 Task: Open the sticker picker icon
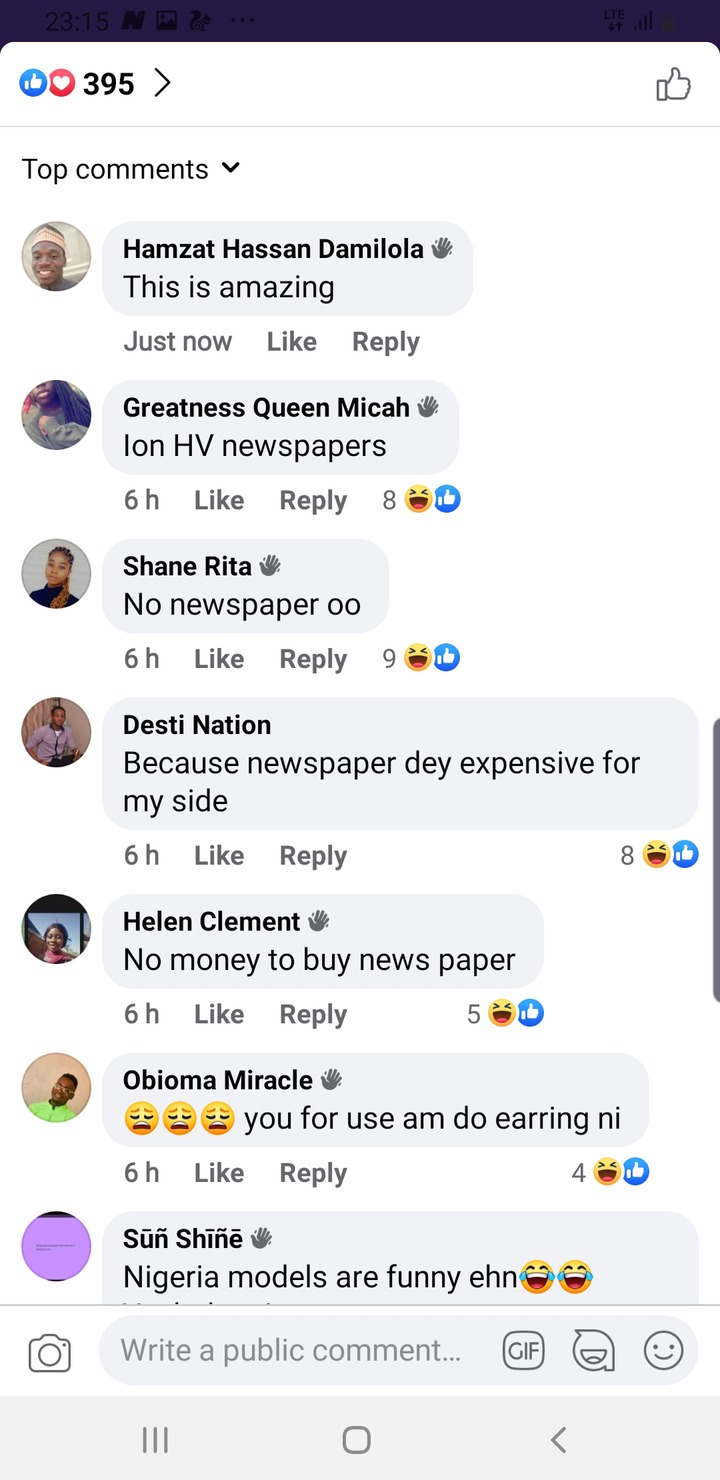pos(593,1352)
